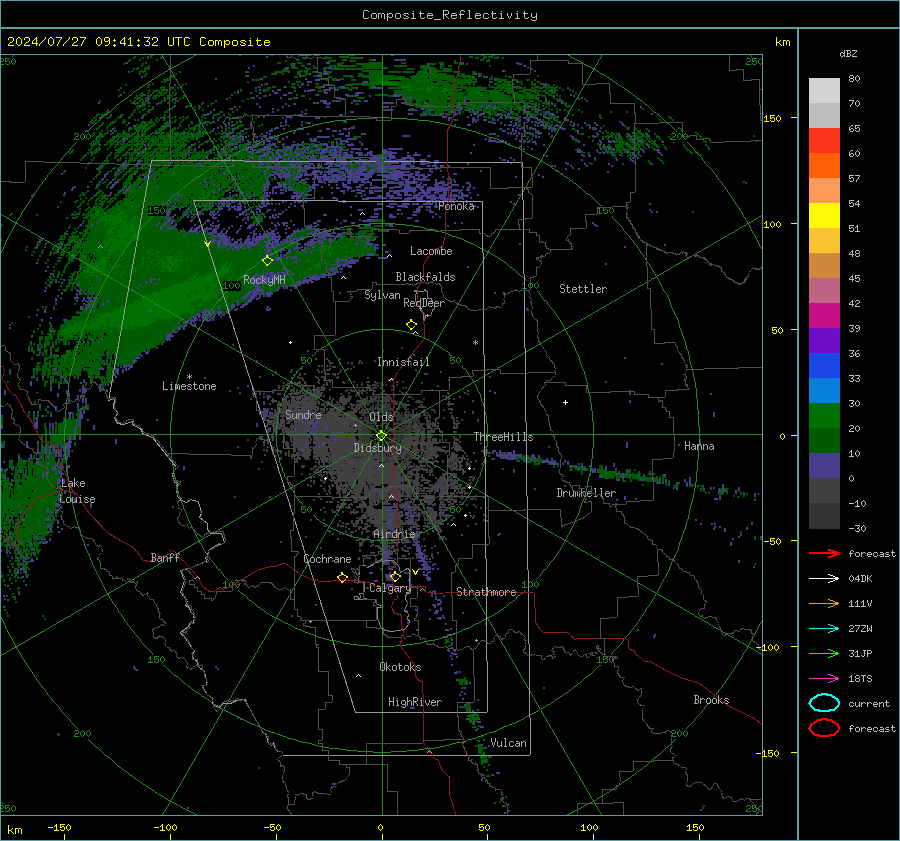Click the Composite_Reflectivity title text
Image resolution: width=900 pixels, height=841 pixels.
(450, 15)
